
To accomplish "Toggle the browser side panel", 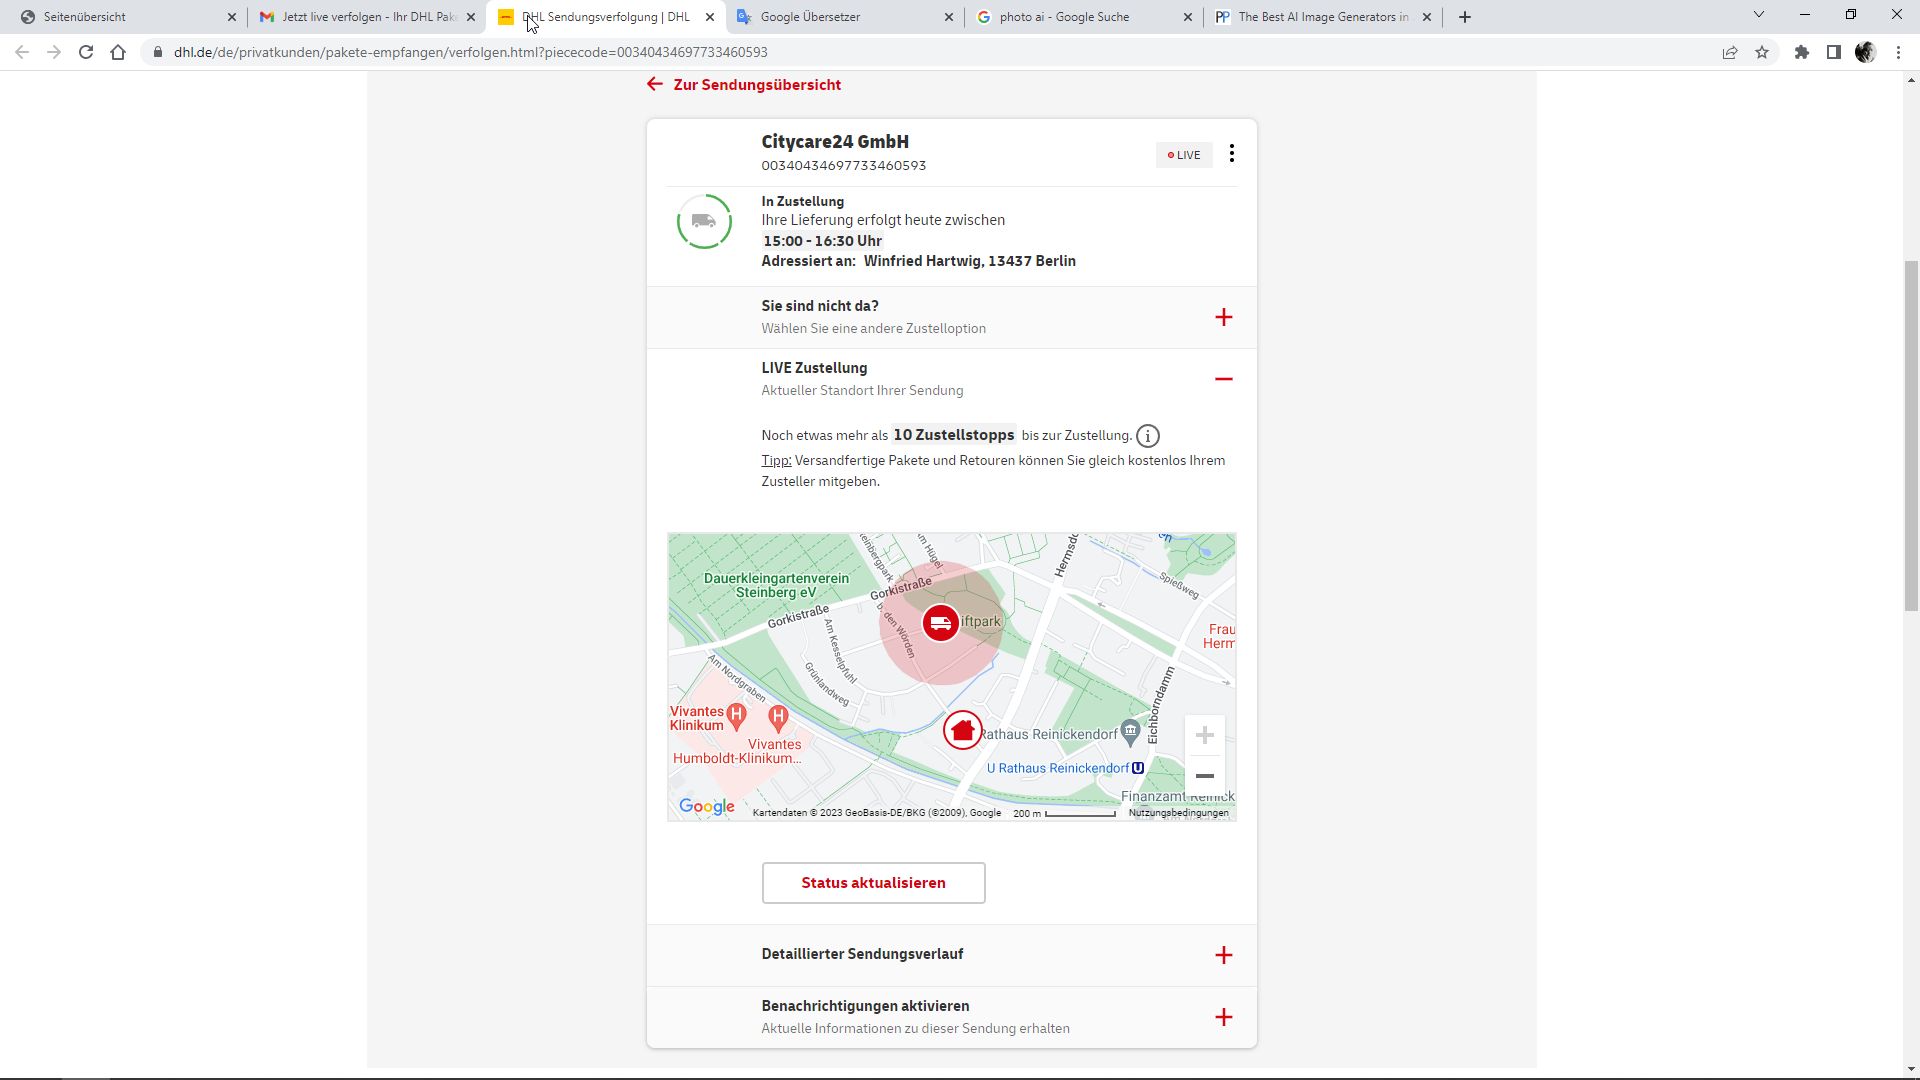I will 1834,52.
